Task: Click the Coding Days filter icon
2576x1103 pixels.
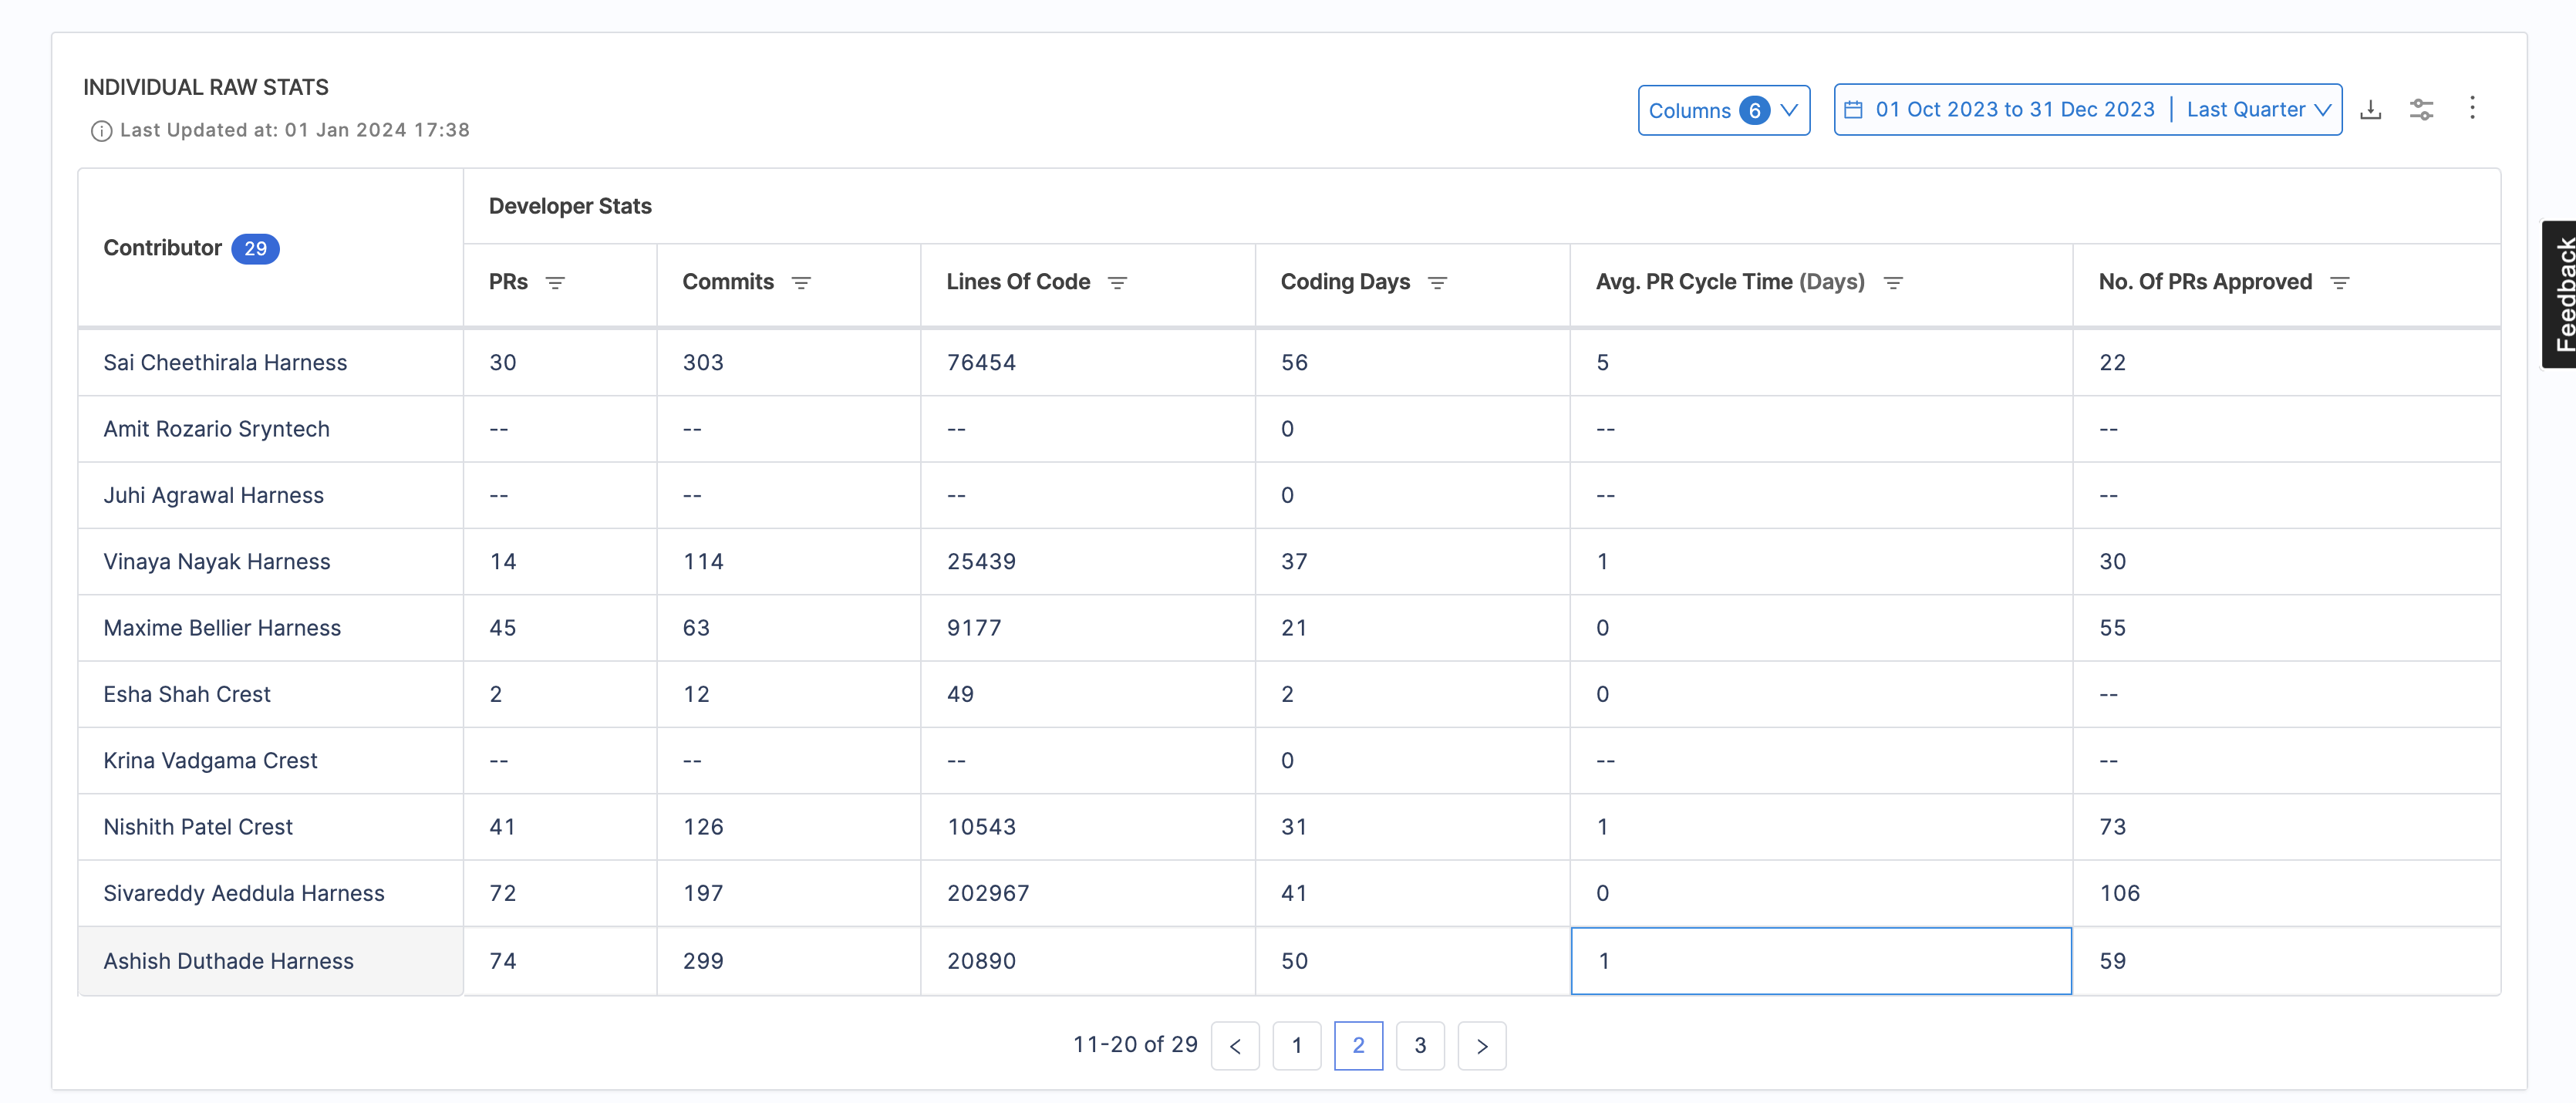Action: coord(1437,283)
